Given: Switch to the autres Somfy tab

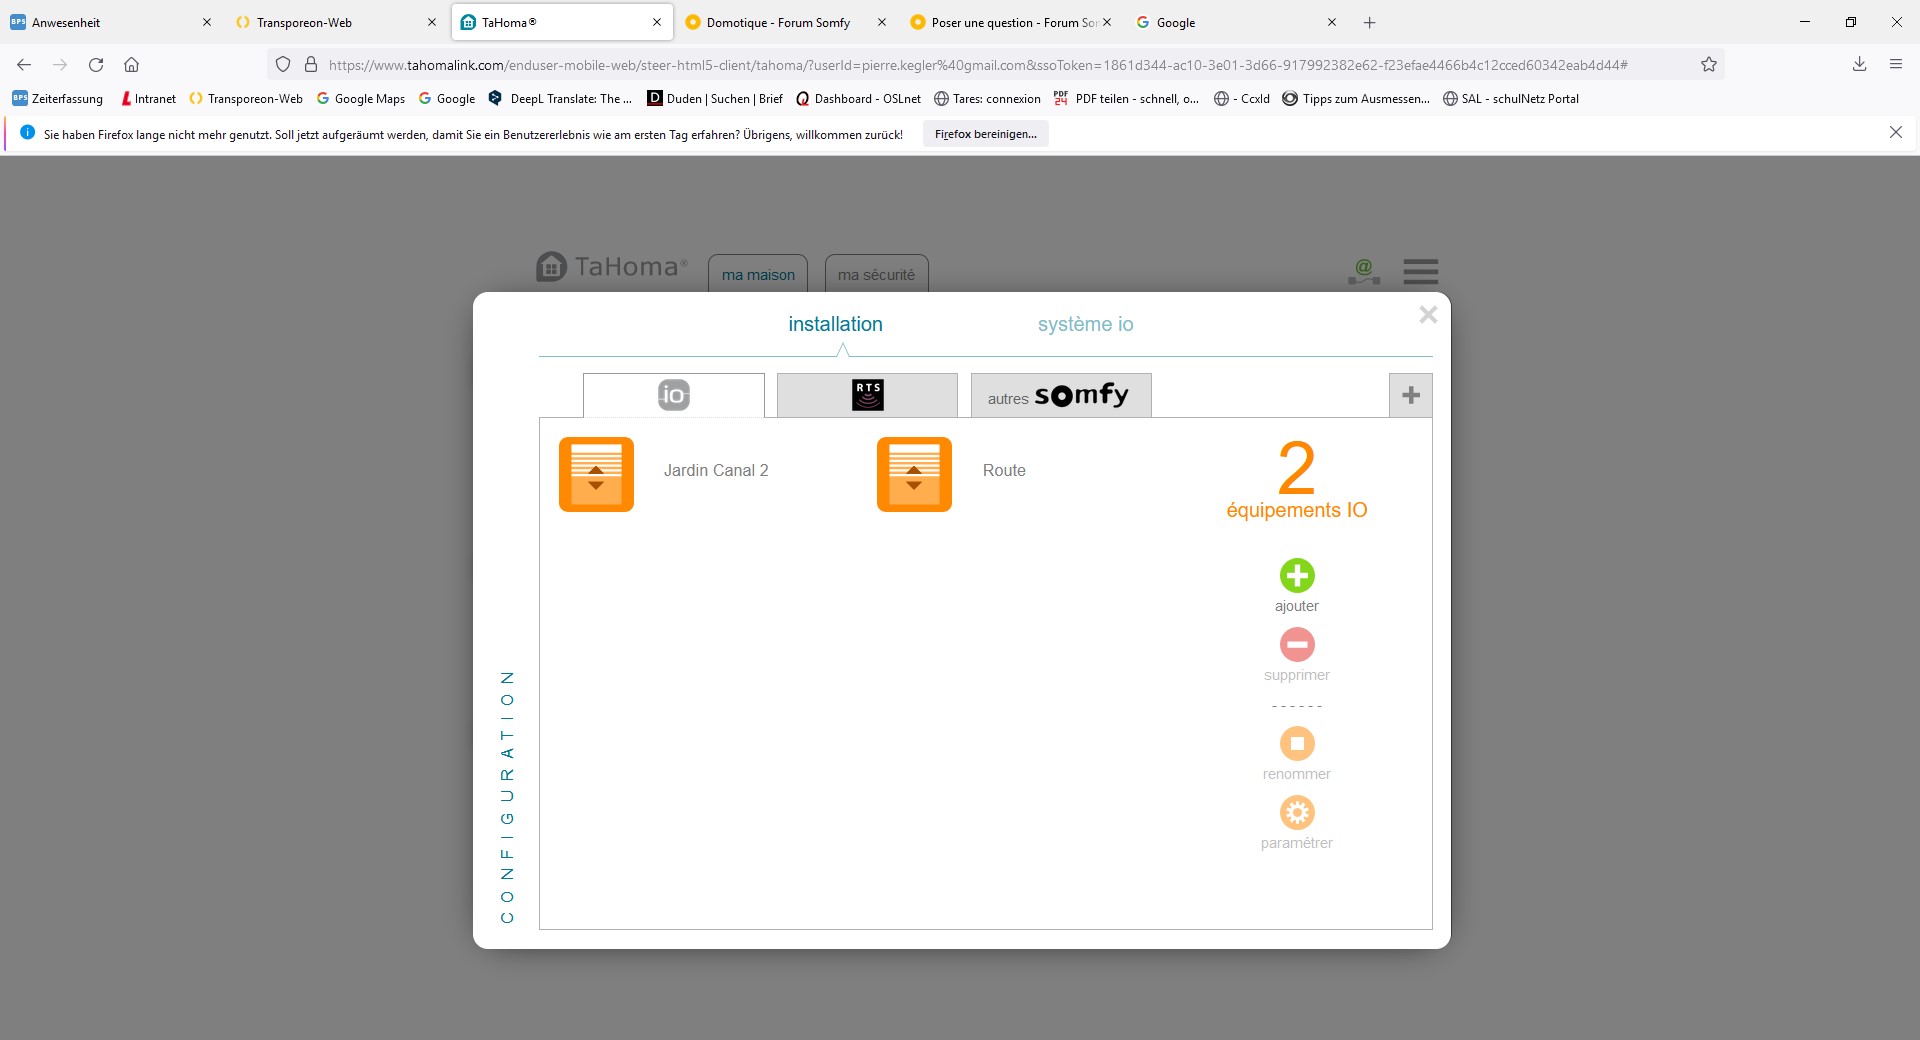Looking at the screenshot, I should 1060,395.
